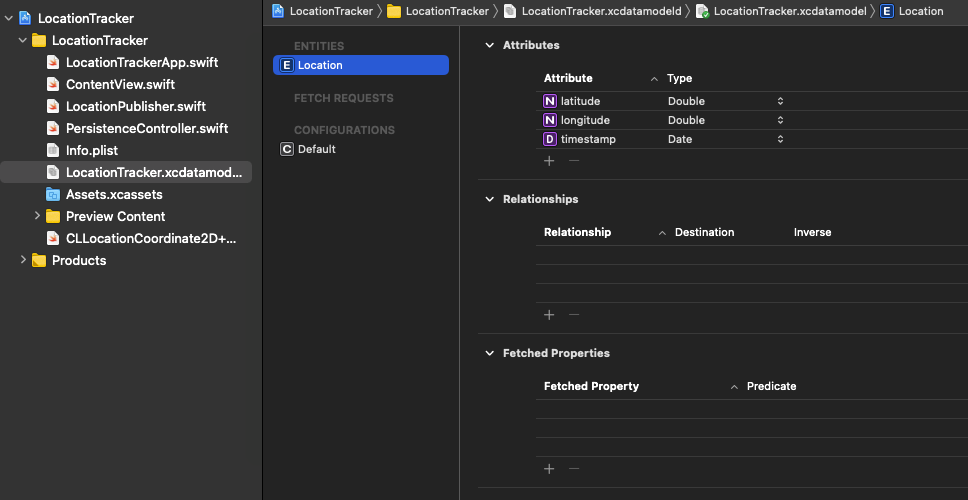This screenshot has width=968, height=500.
Task: Expand the Preview Content folder
Action: click(x=38, y=216)
